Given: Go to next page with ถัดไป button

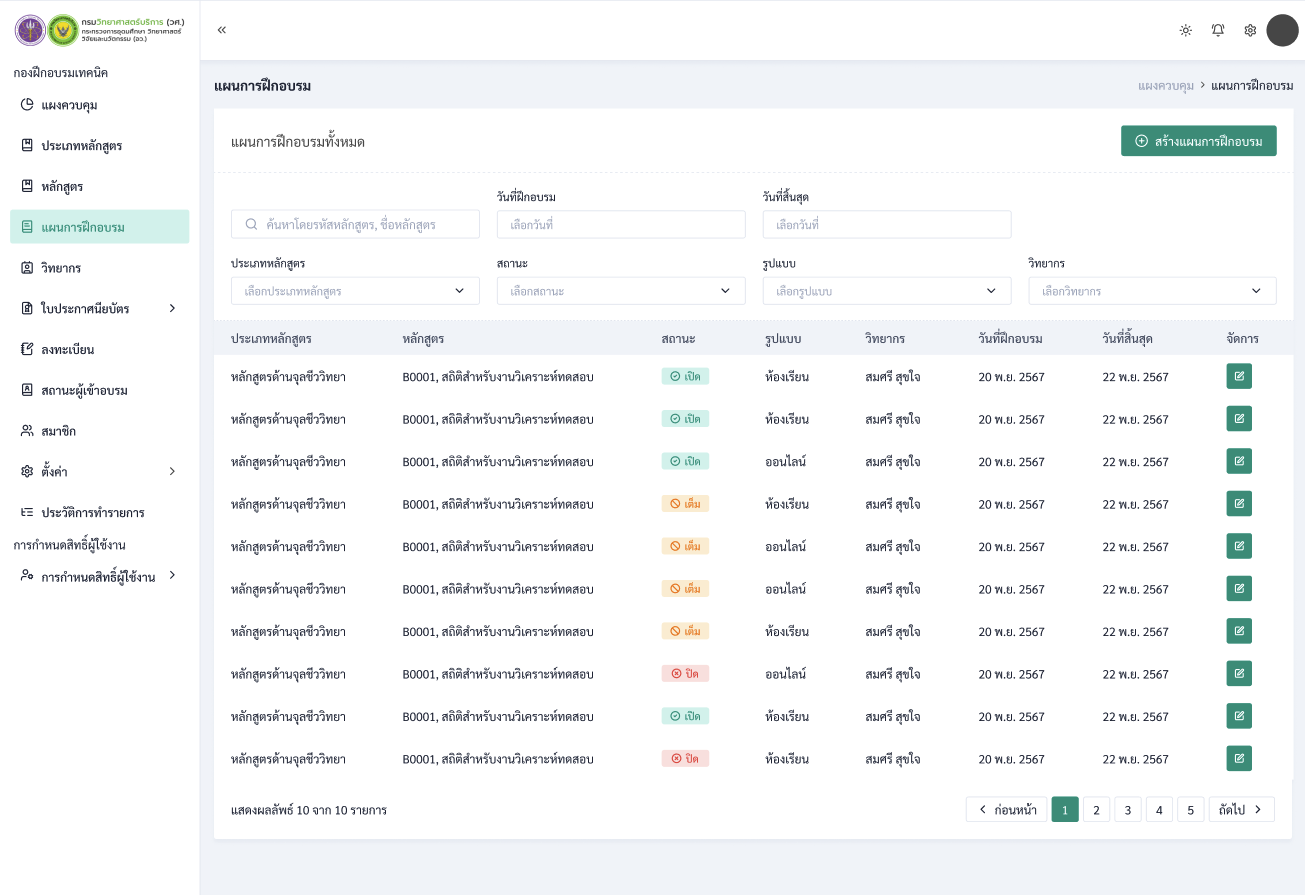Looking at the screenshot, I should point(1241,809).
